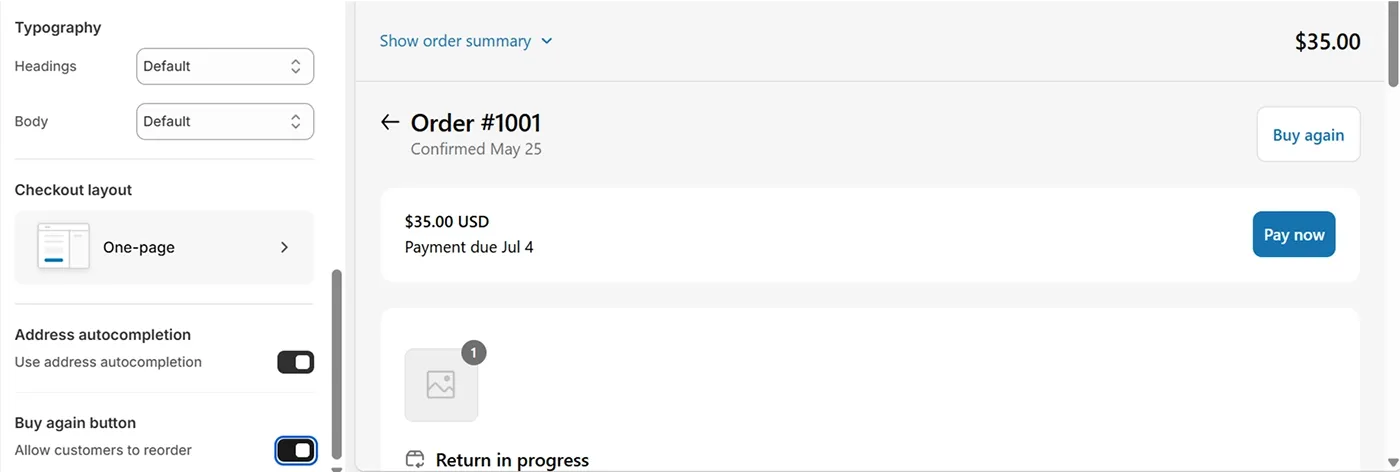
Task: Expand order summary using the chevron arrow
Action: (x=547, y=41)
